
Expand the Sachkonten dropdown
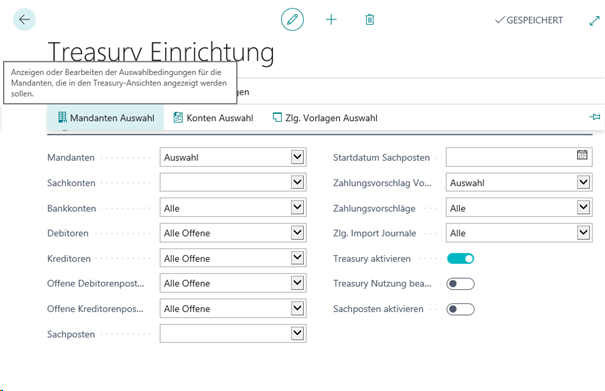(x=297, y=182)
